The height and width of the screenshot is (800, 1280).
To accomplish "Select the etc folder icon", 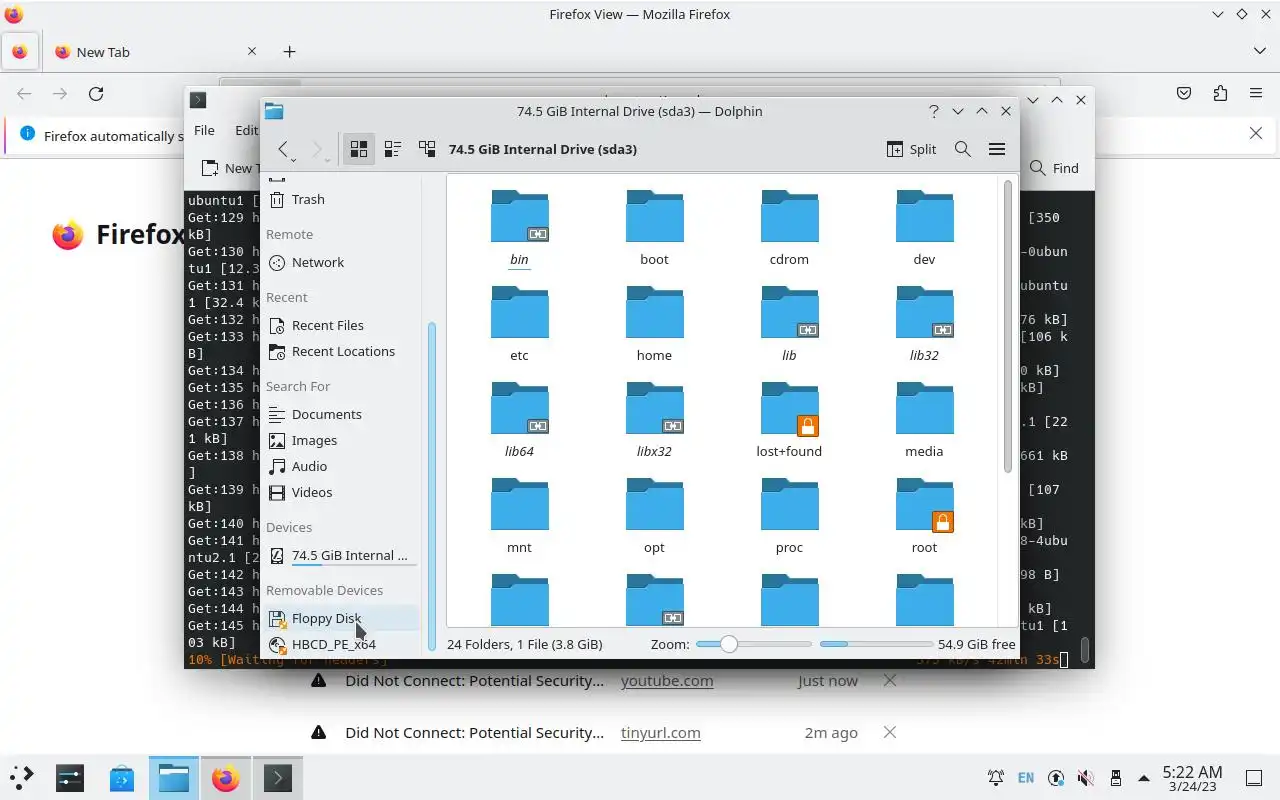I will coord(519,312).
